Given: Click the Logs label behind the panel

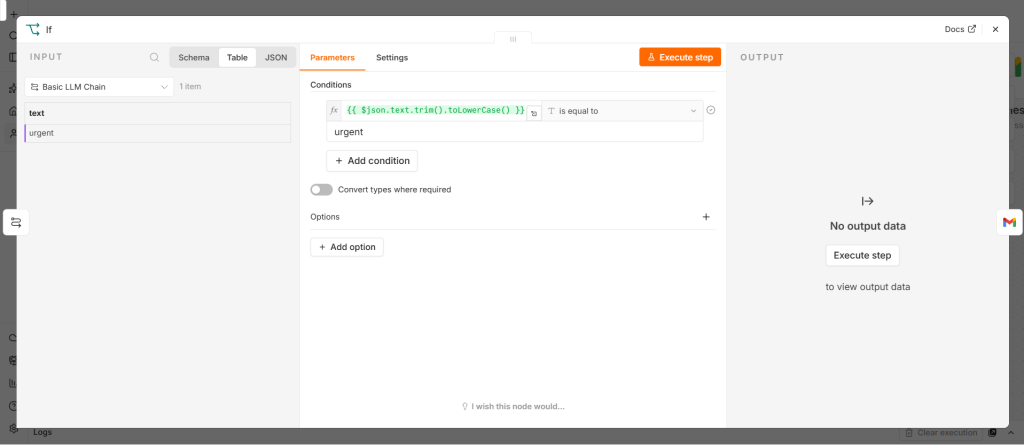Looking at the screenshot, I should coord(42,433).
